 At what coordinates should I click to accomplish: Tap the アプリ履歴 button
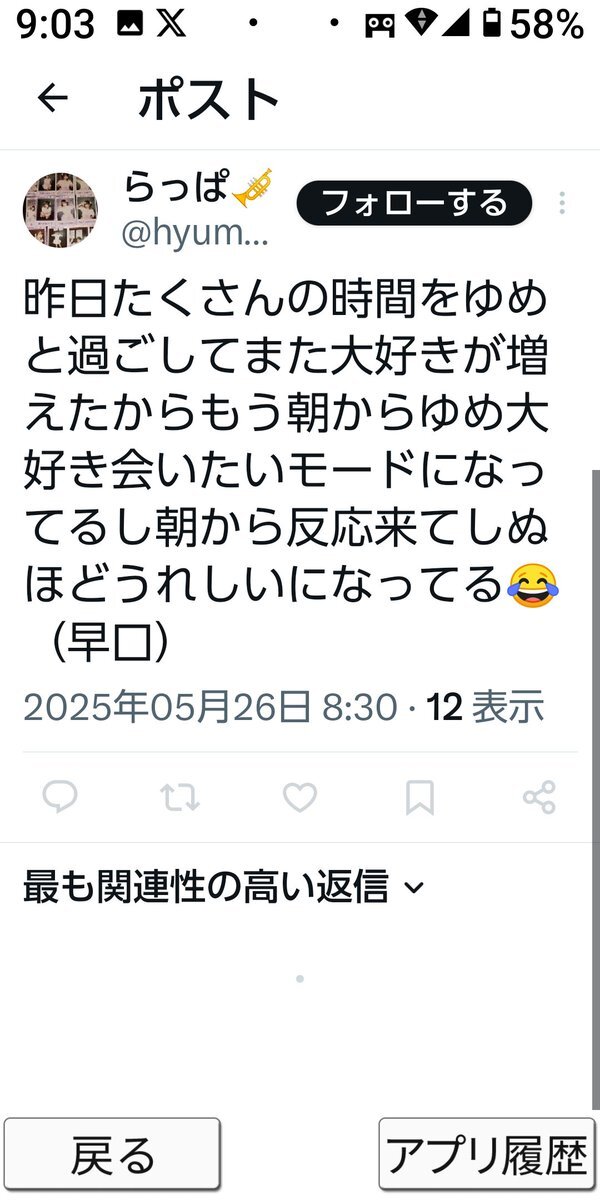point(487,1154)
